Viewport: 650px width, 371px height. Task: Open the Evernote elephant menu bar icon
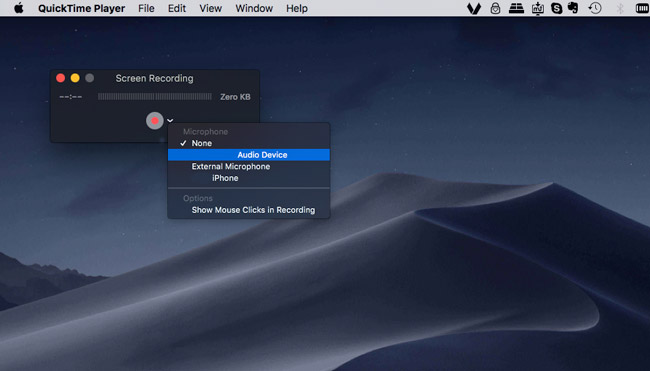click(x=573, y=8)
